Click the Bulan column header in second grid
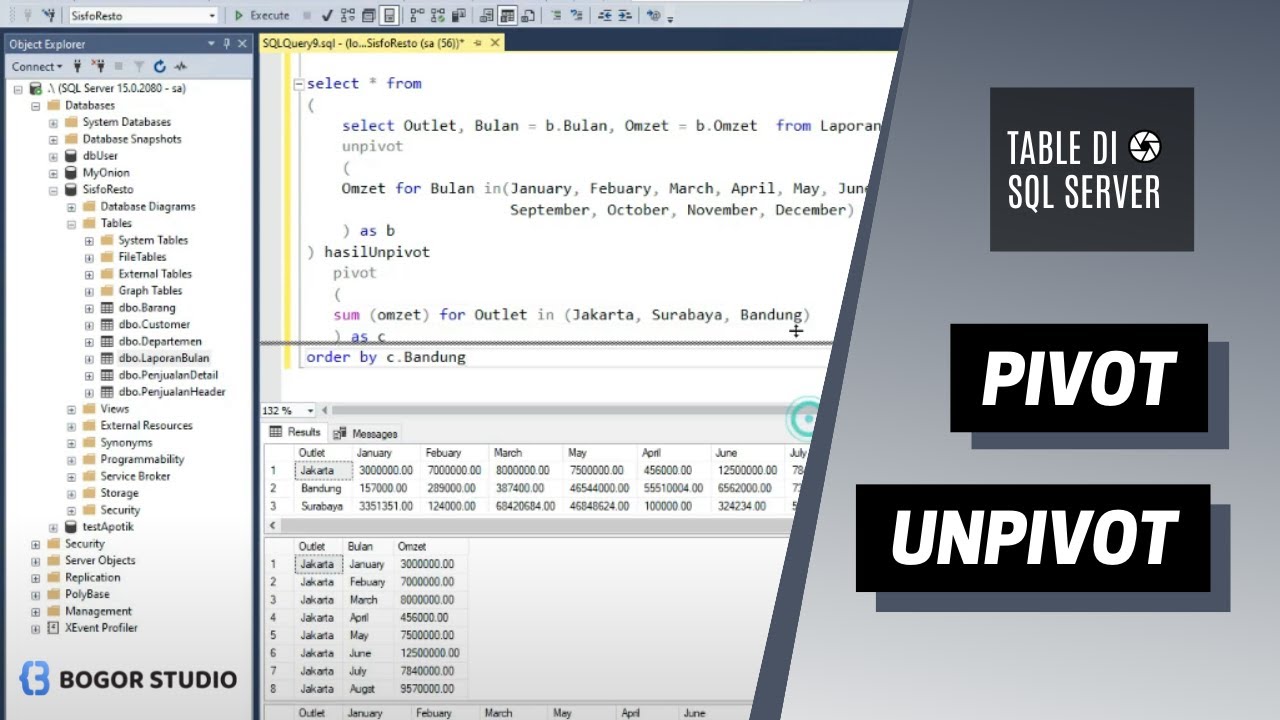The image size is (1280, 720). (x=360, y=546)
